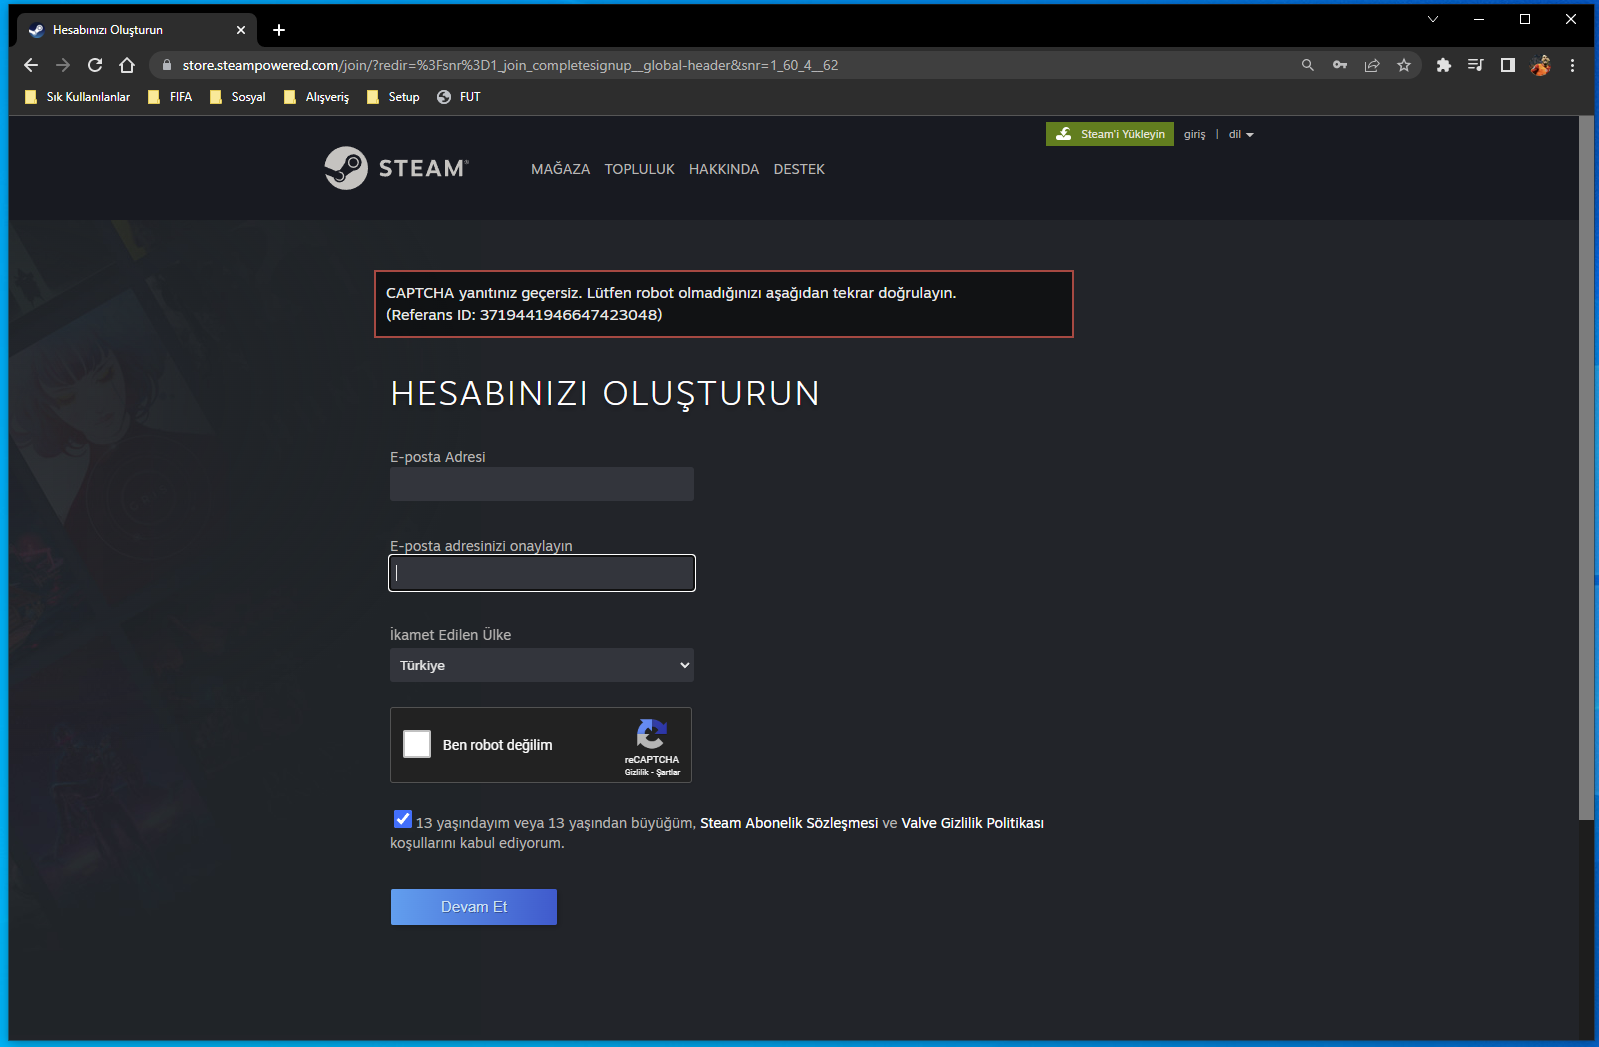Open the FUT bookmark

459,97
